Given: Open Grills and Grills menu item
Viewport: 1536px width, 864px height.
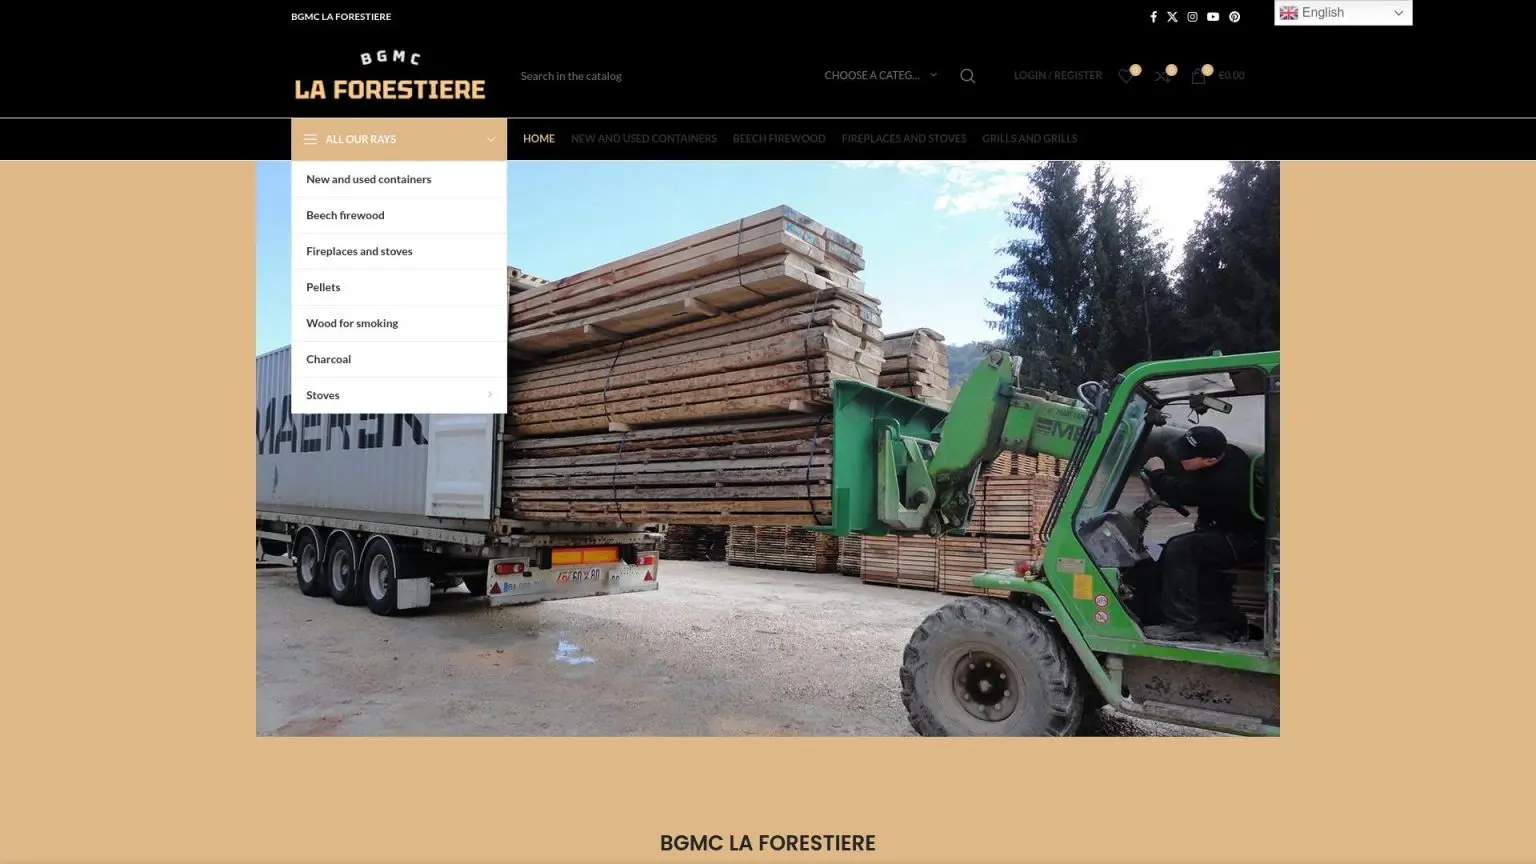Looking at the screenshot, I should 1029,139.
